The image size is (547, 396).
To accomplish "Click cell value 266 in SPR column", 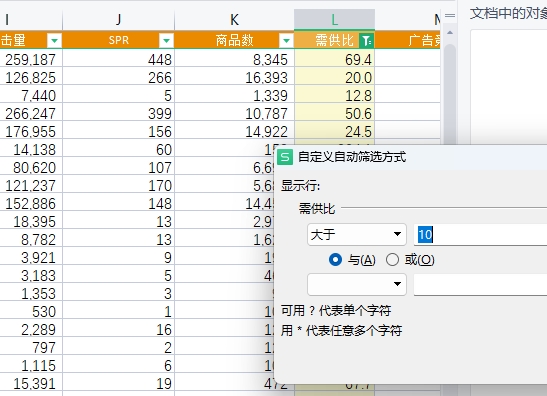I will tap(160, 78).
